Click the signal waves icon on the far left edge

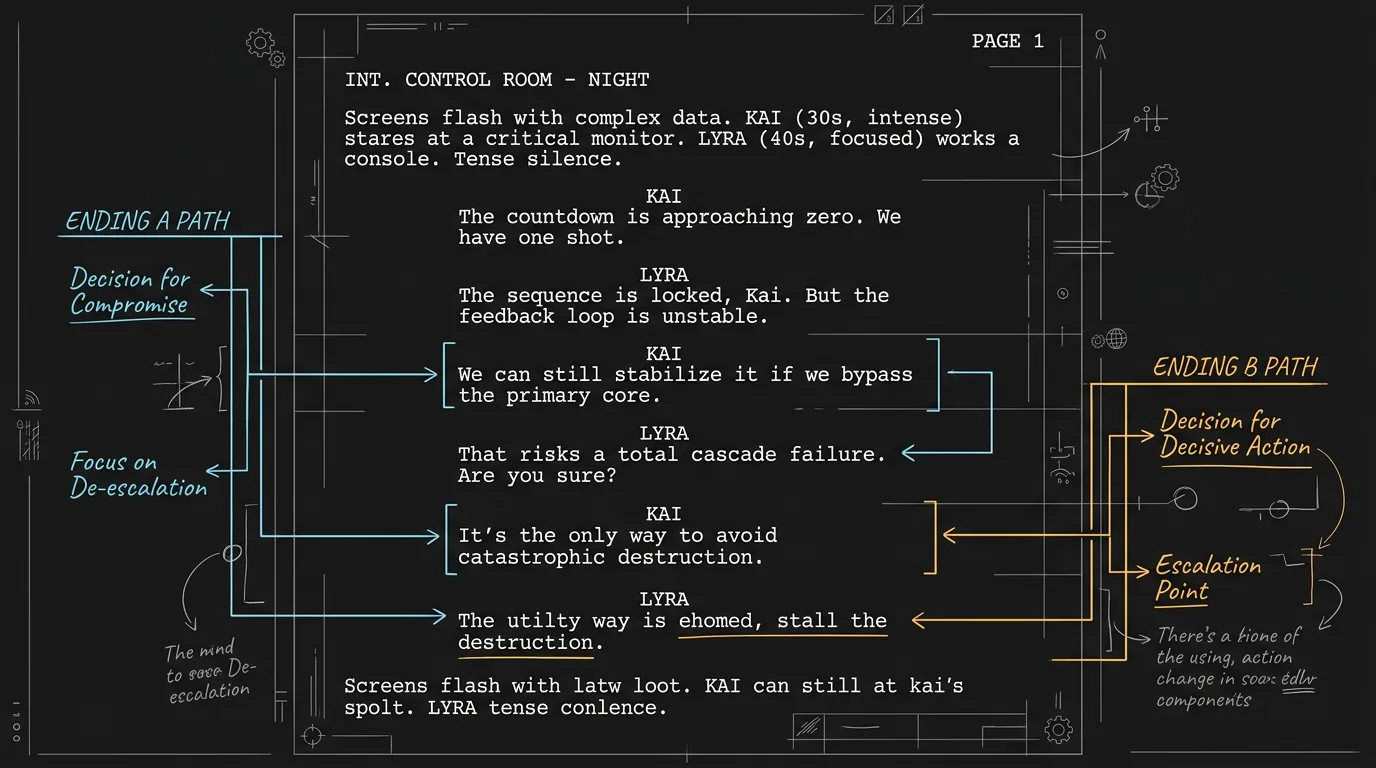click(x=31, y=396)
